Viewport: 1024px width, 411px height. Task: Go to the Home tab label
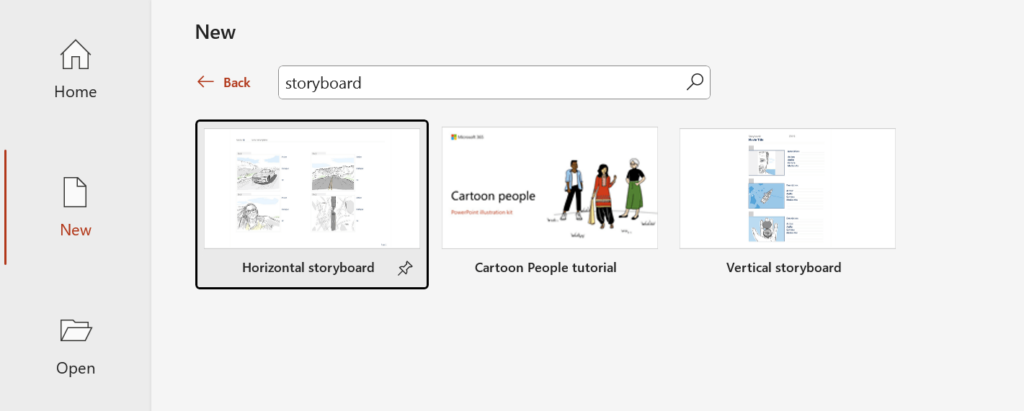pyautogui.click(x=76, y=92)
